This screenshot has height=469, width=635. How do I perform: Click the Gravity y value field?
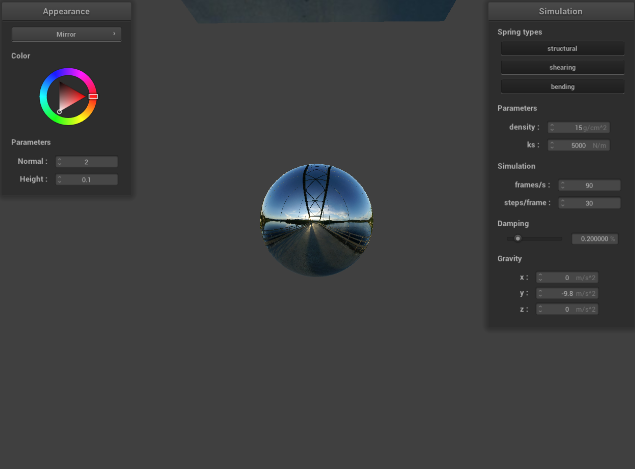pos(570,294)
